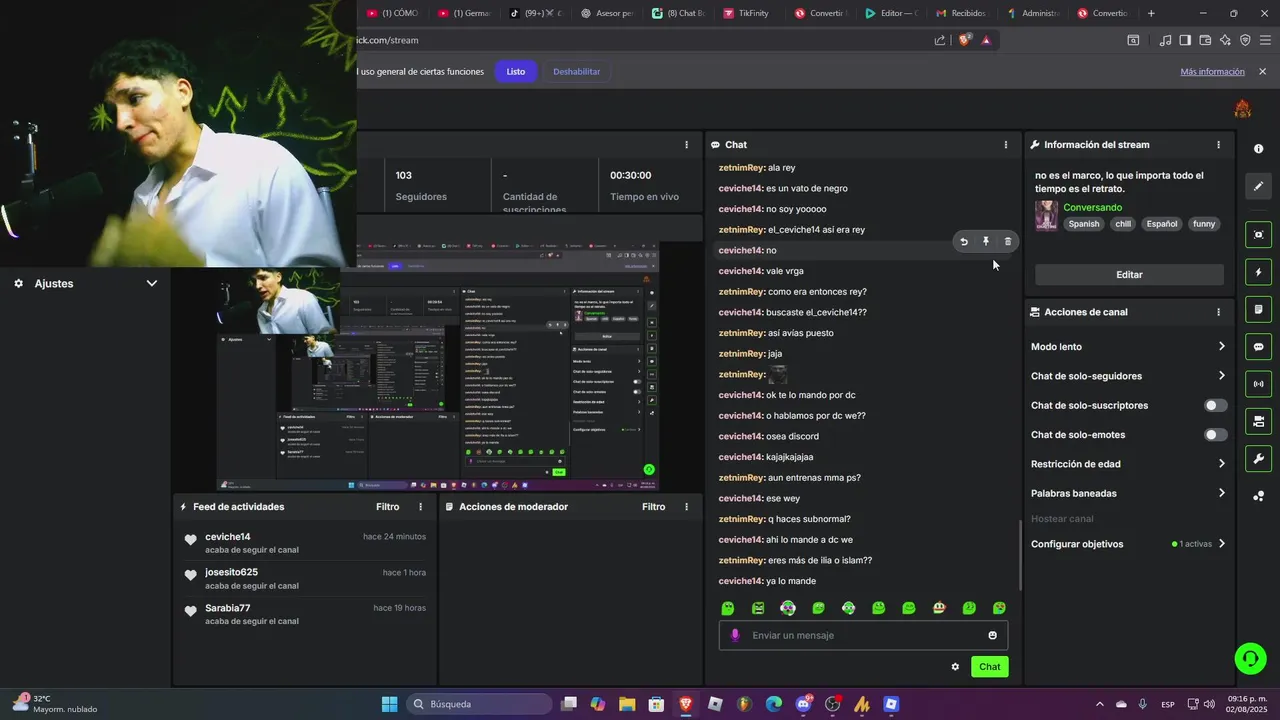The width and height of the screenshot is (1280, 720).
Task: Click Filtro in Acciones de moderador
Action: (x=653, y=507)
